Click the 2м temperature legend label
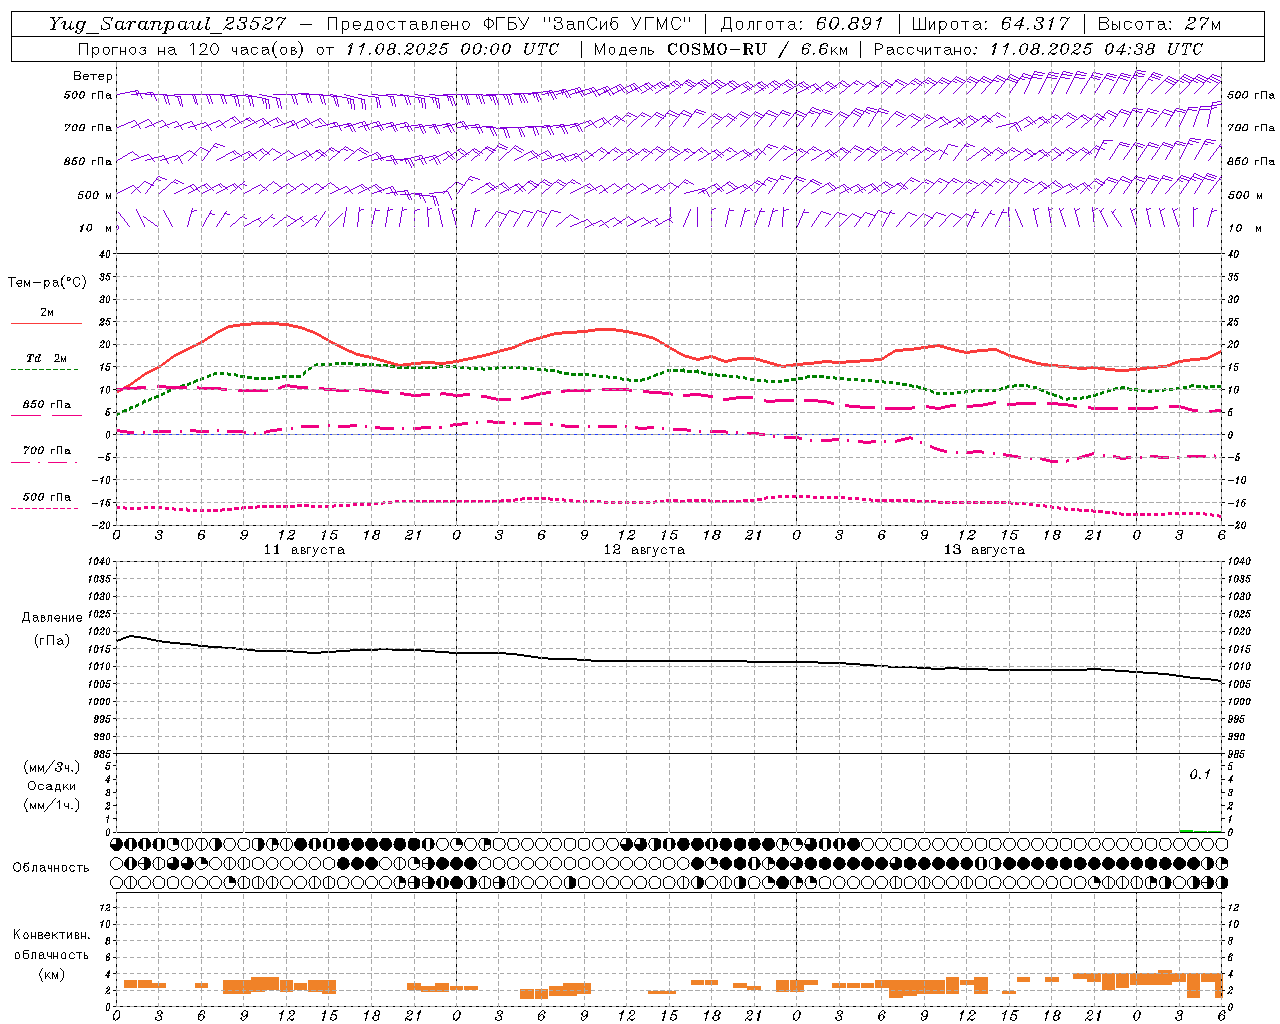This screenshot has width=1280, height=1024. pyautogui.click(x=47, y=312)
